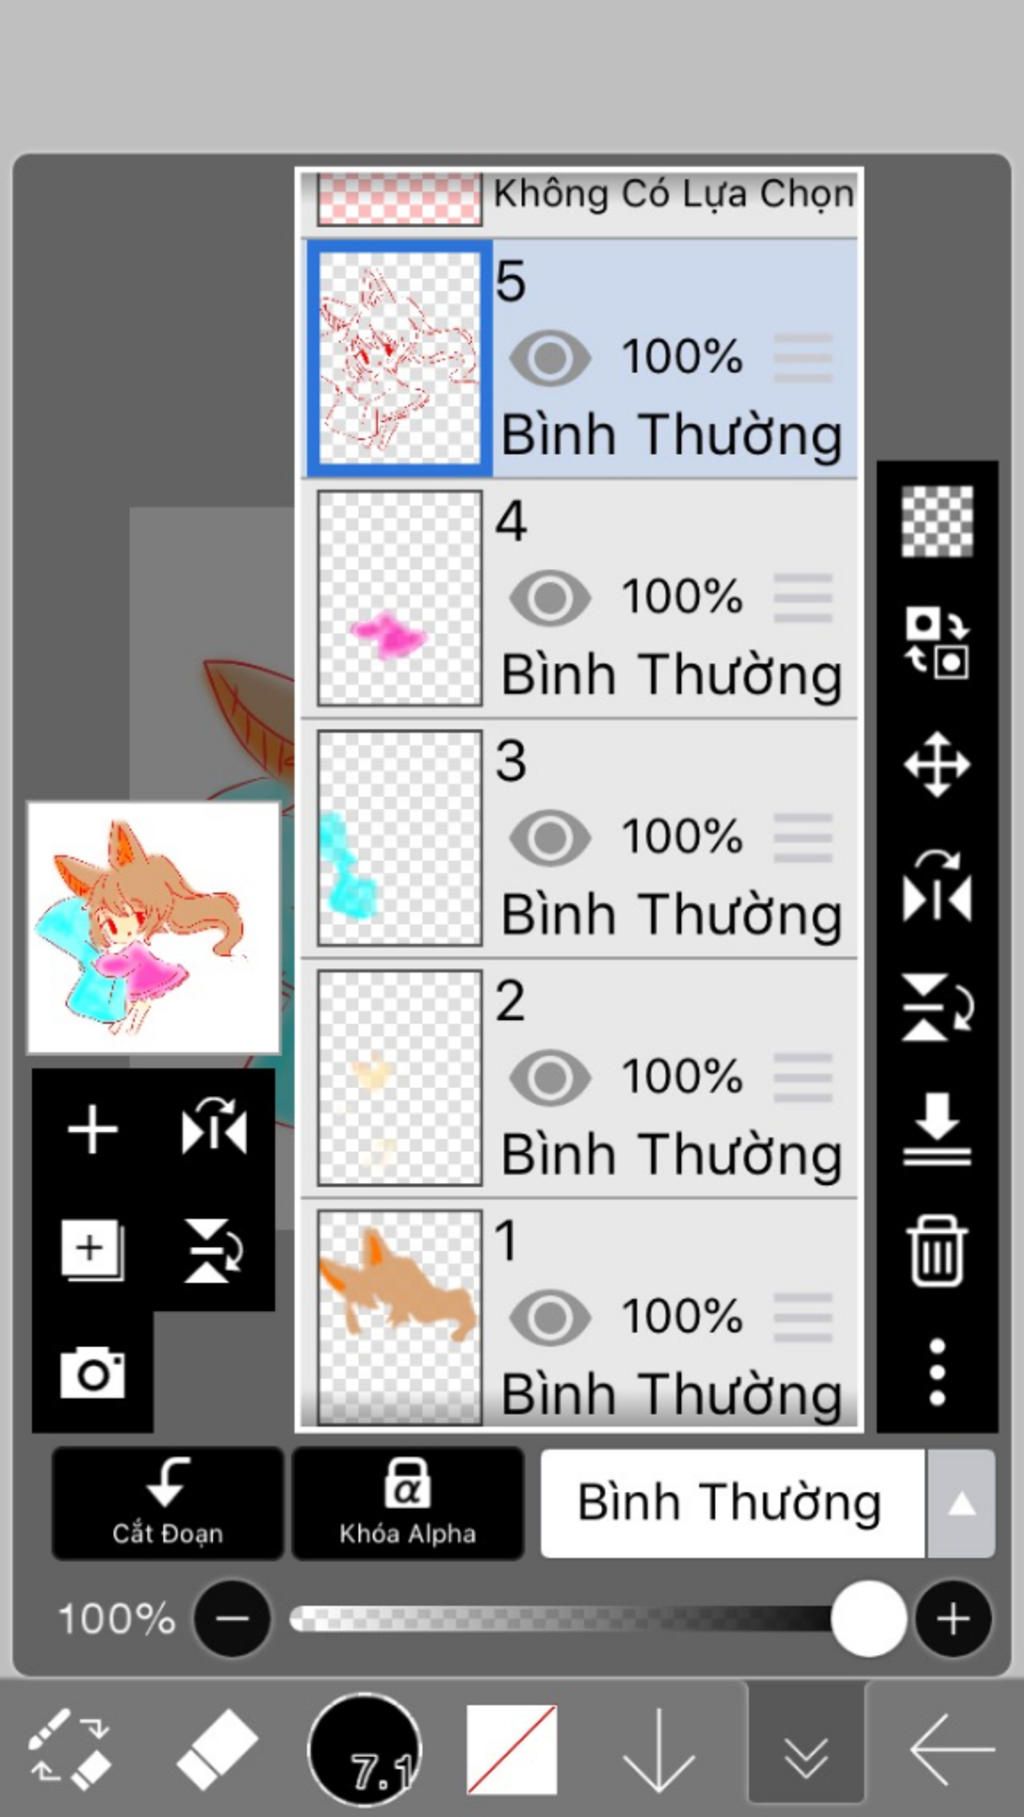This screenshot has width=1024, height=1817.
Task: Tap the Khóa Alpha lock button
Action: 407,1503
